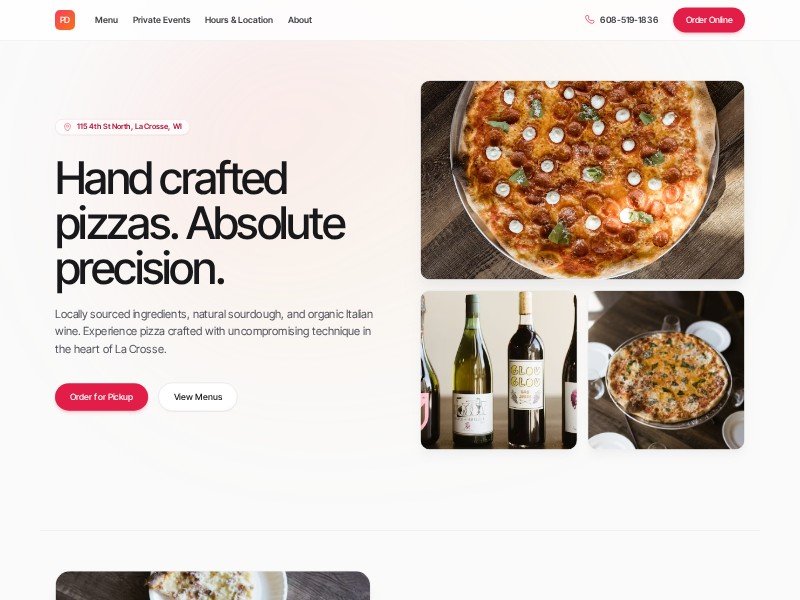The height and width of the screenshot is (600, 800).
Task: Click the Locally sourced ingredients paragraph
Action: point(214,332)
